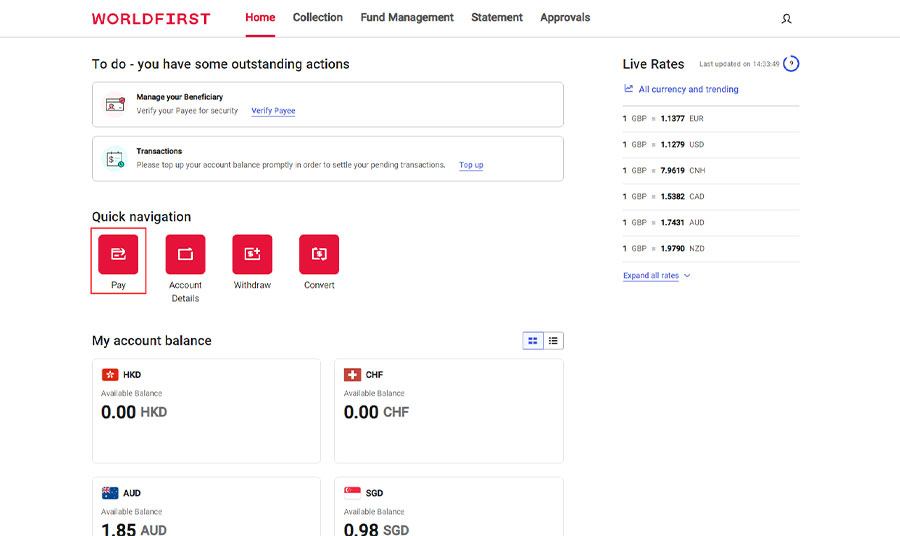Click the user profile icon
This screenshot has height=536, width=900.
(787, 19)
